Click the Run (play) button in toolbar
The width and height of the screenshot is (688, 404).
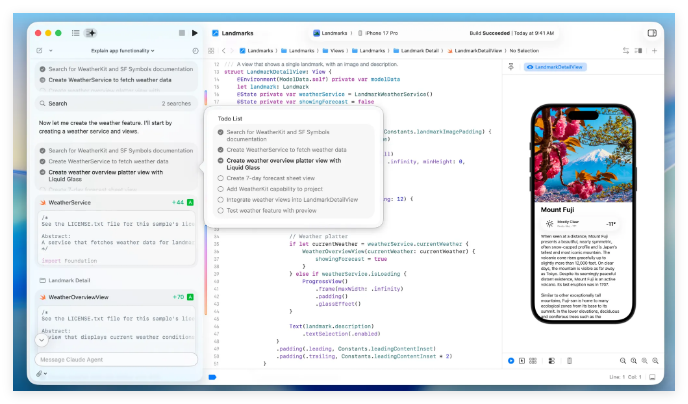[194, 33]
